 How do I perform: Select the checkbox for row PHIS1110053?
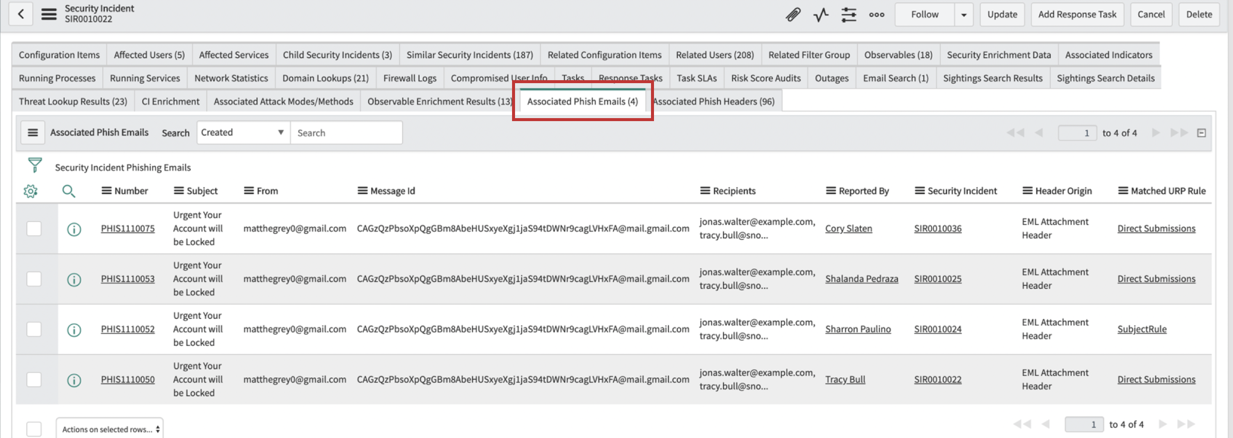tap(34, 279)
